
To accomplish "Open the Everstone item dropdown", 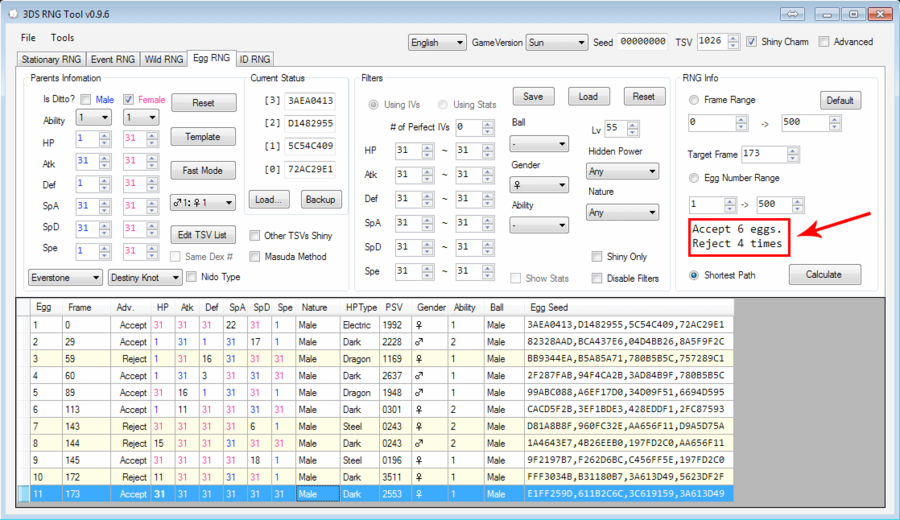I will [64, 277].
